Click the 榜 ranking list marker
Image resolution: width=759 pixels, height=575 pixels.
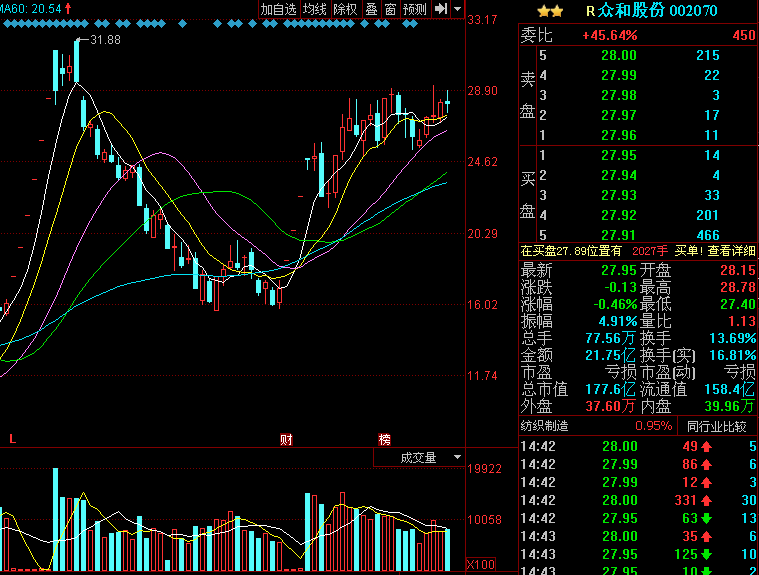coord(384,439)
